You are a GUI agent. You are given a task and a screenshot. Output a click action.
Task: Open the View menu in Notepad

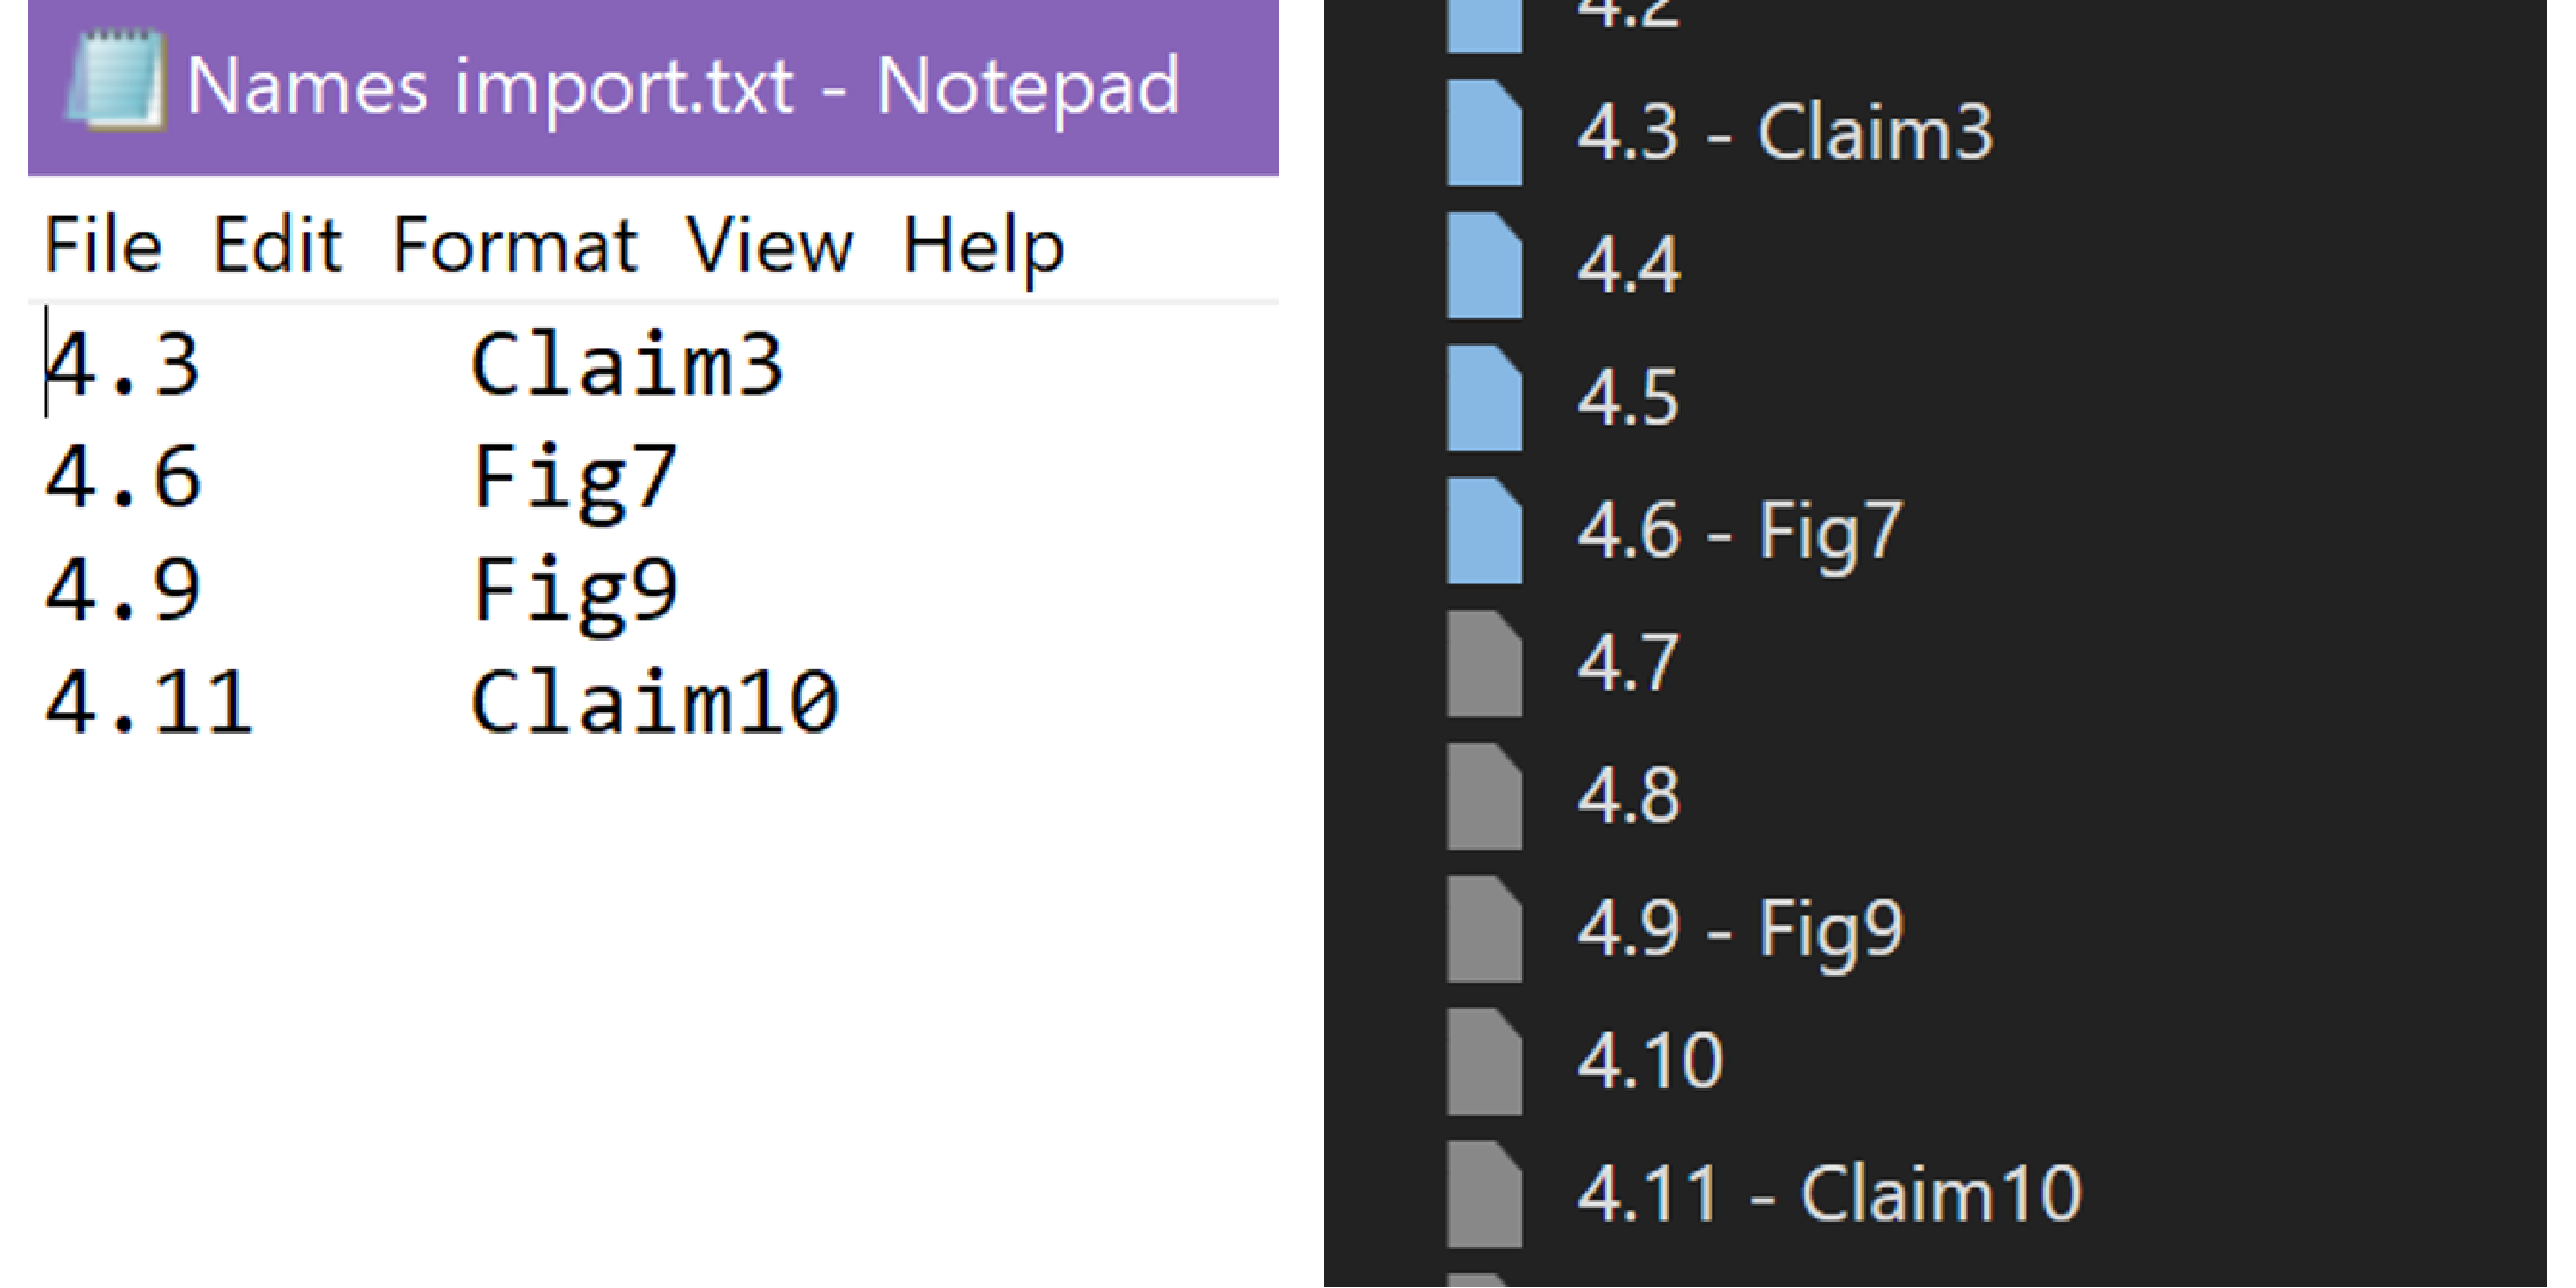point(769,246)
